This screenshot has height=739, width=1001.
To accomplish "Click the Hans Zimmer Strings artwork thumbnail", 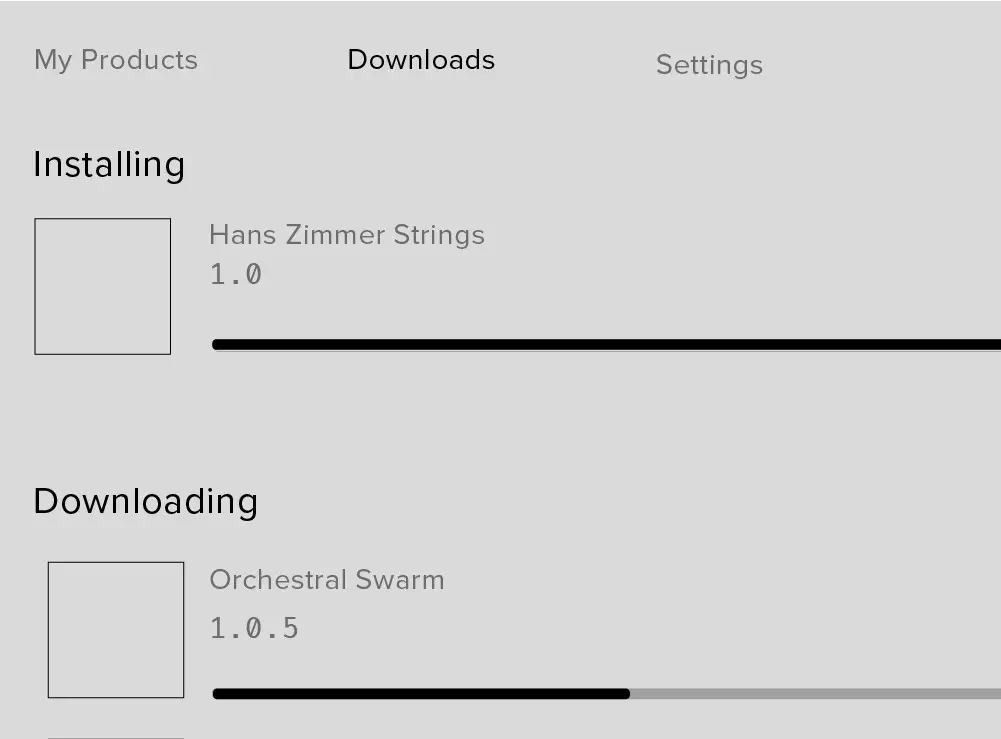I will (x=103, y=286).
